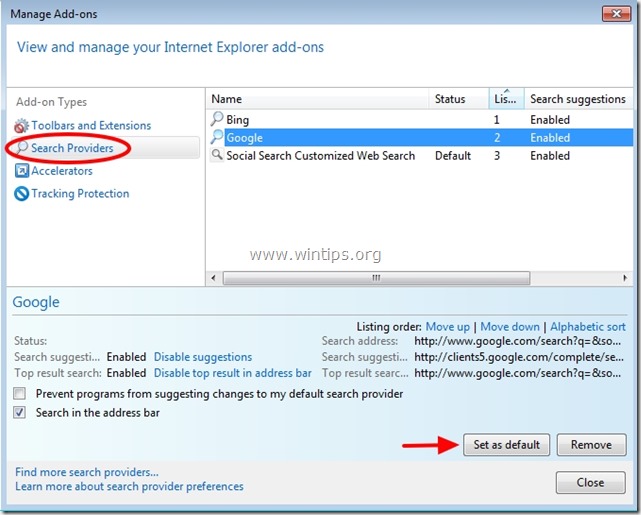This screenshot has width=641, height=515.
Task: Click Move up listing order link
Action: pyautogui.click(x=448, y=327)
